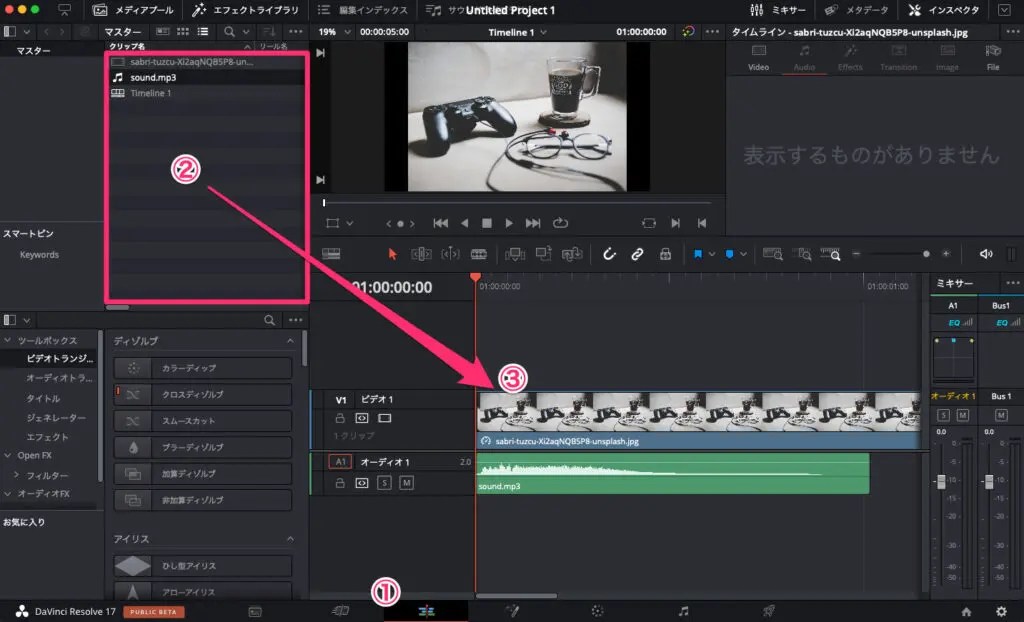Select the Blade Edit mode tool
The width and height of the screenshot is (1024, 622).
coord(478,253)
